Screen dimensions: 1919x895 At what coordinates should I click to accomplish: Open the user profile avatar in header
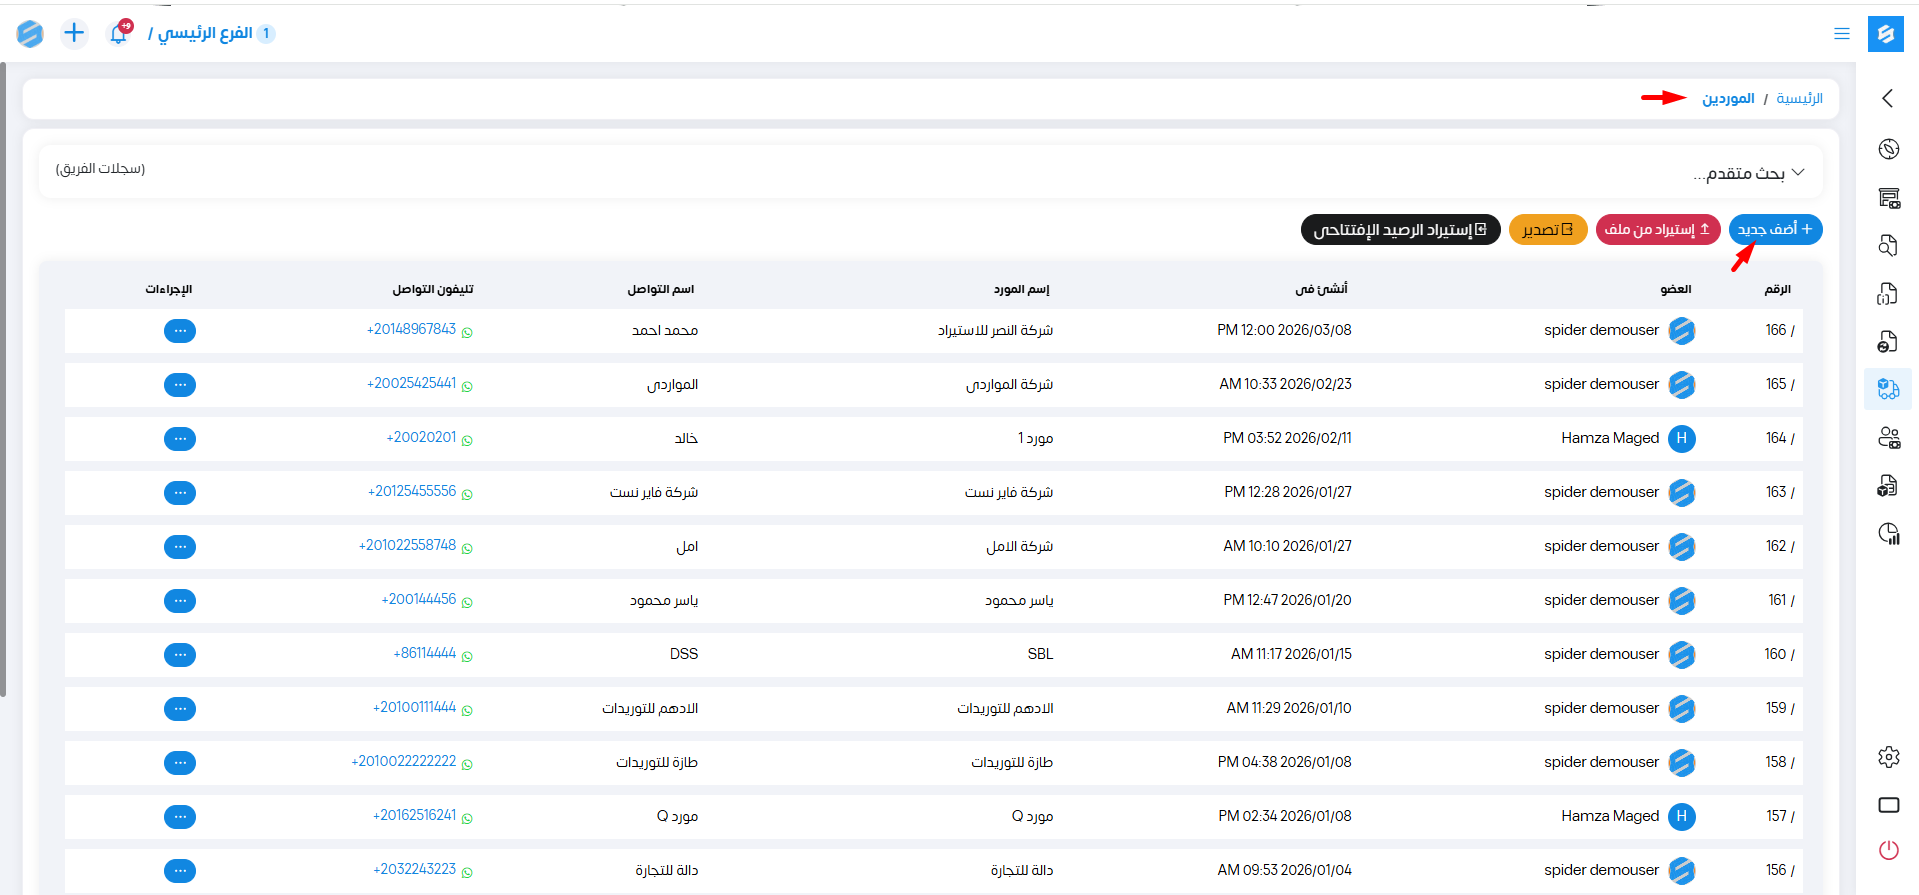pos(30,34)
